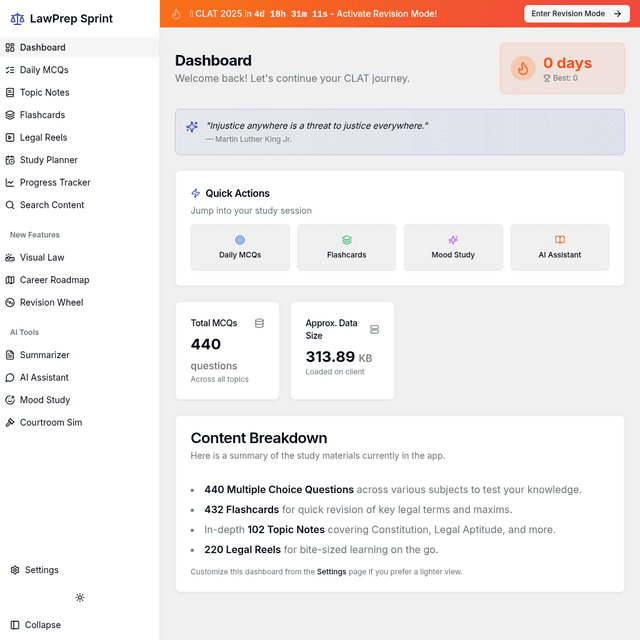Screen dimensions: 640x640
Task: Open Legal Reels from the sidebar
Action: [x=45, y=138]
